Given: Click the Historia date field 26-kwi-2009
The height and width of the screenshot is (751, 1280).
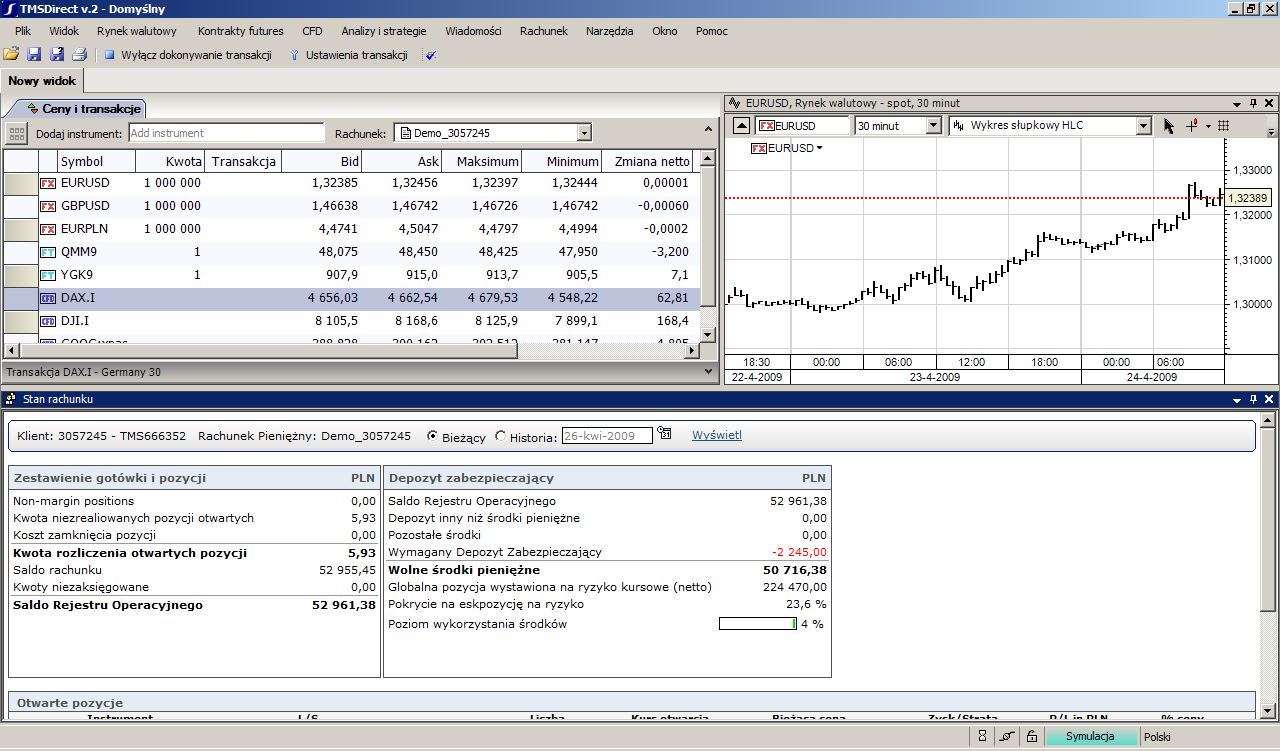Looking at the screenshot, I should coord(607,435).
